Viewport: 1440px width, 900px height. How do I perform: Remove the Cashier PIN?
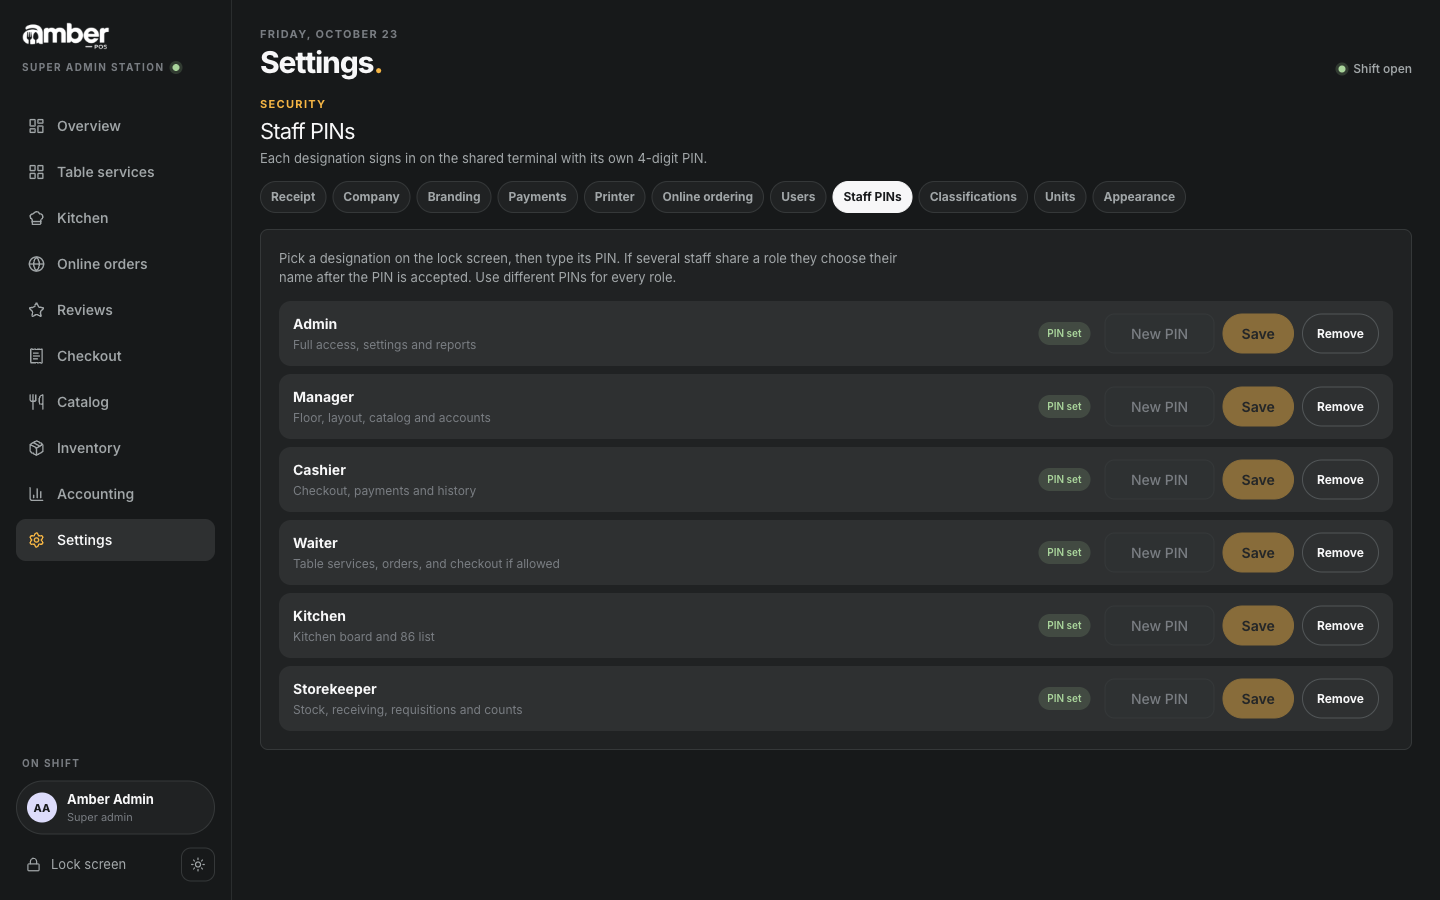pos(1340,480)
